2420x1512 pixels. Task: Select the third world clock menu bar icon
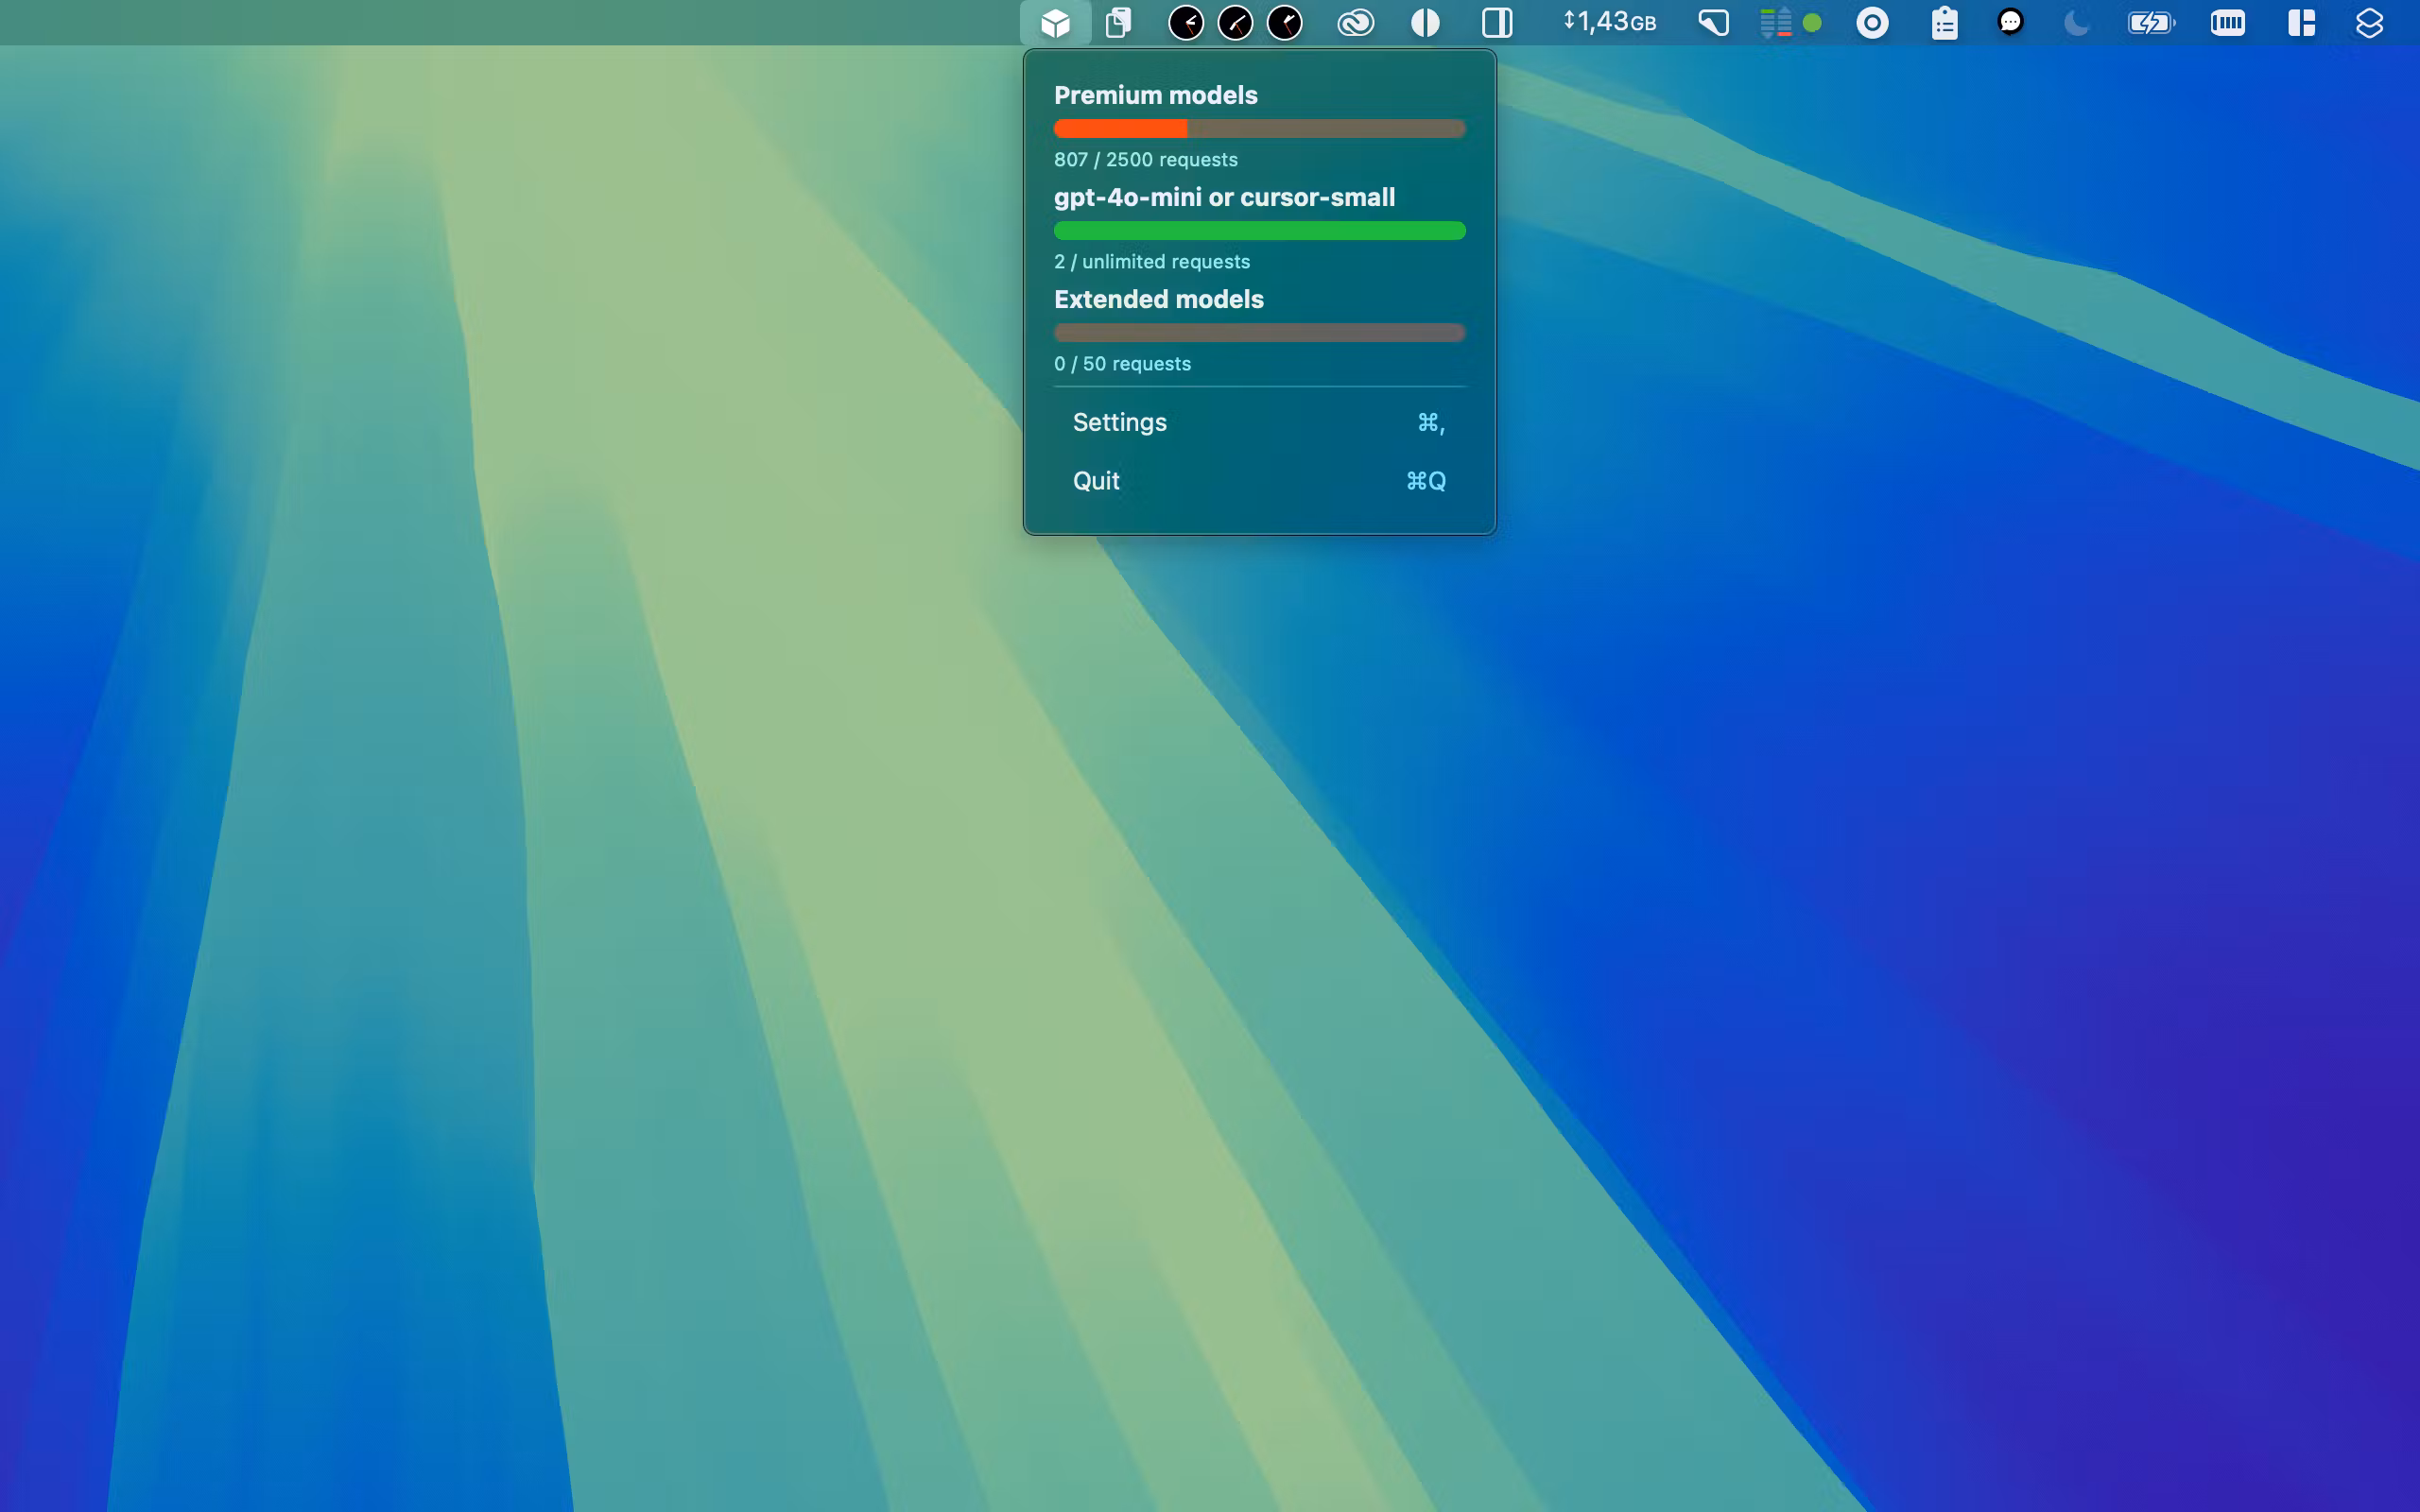coord(1286,22)
